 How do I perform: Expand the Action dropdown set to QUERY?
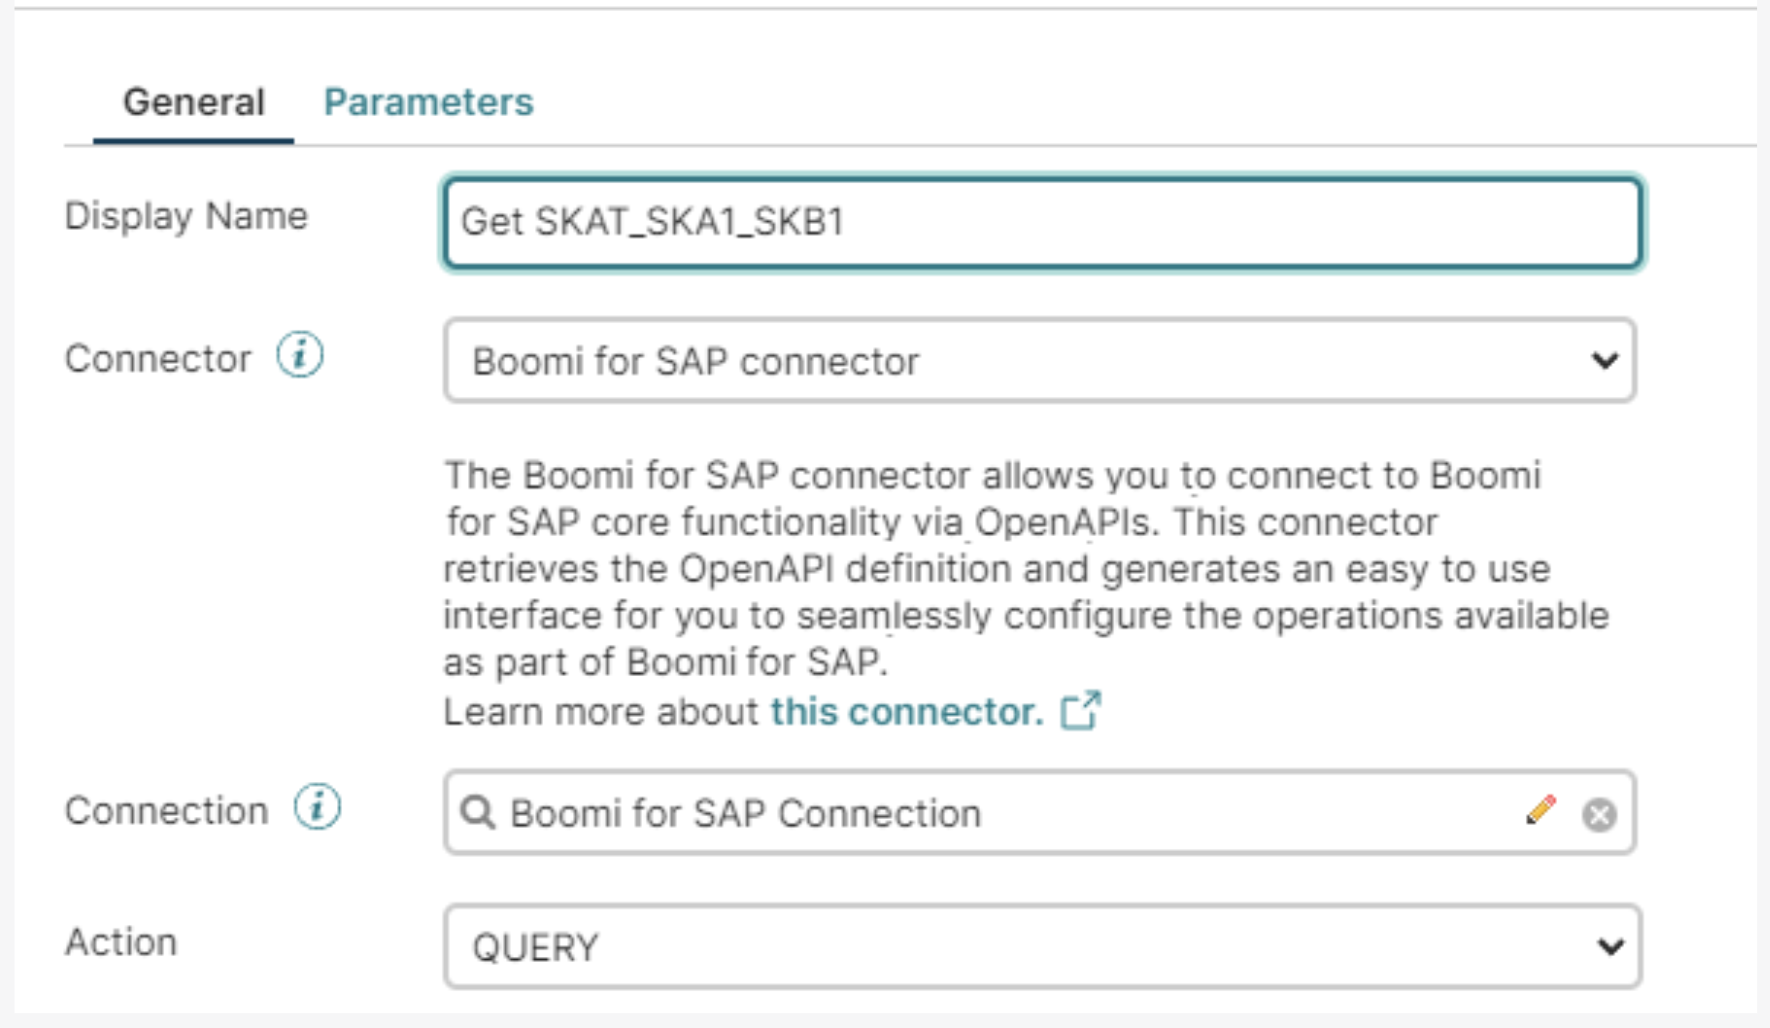[1000, 946]
